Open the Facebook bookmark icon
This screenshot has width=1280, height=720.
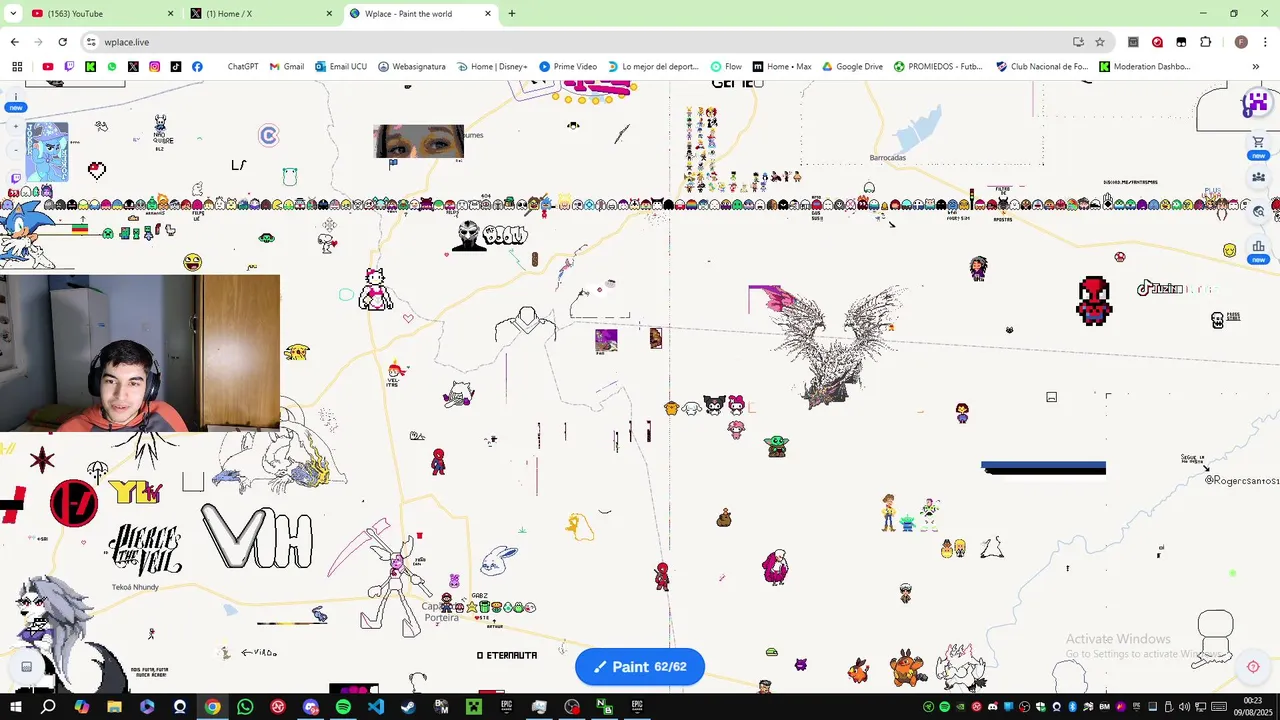tap(197, 67)
